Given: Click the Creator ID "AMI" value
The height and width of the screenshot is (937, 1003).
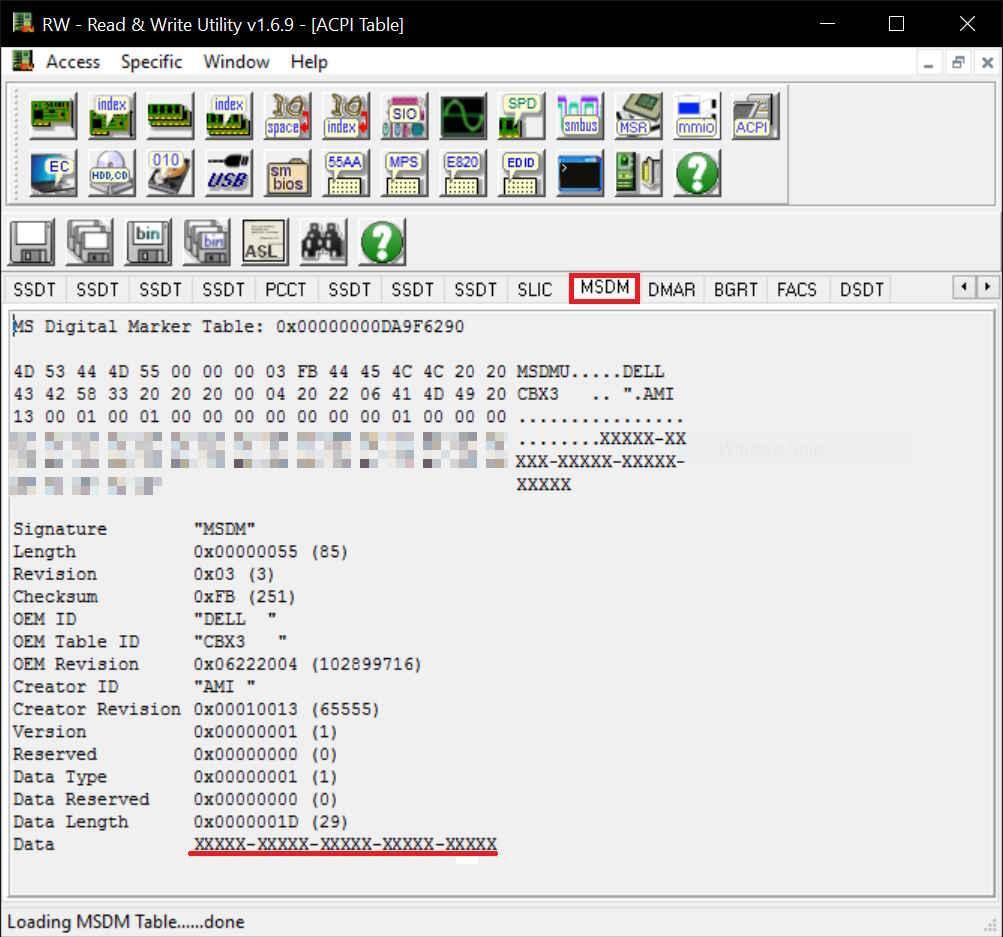Looking at the screenshot, I should 225,687.
